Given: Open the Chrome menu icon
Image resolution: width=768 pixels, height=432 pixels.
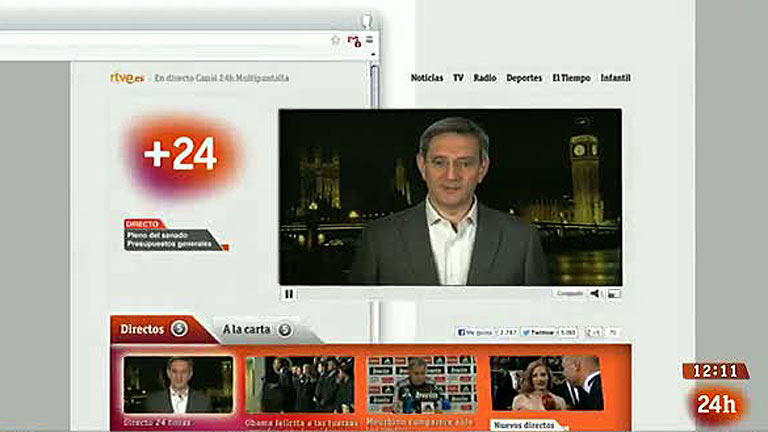Looking at the screenshot, I should click(369, 40).
